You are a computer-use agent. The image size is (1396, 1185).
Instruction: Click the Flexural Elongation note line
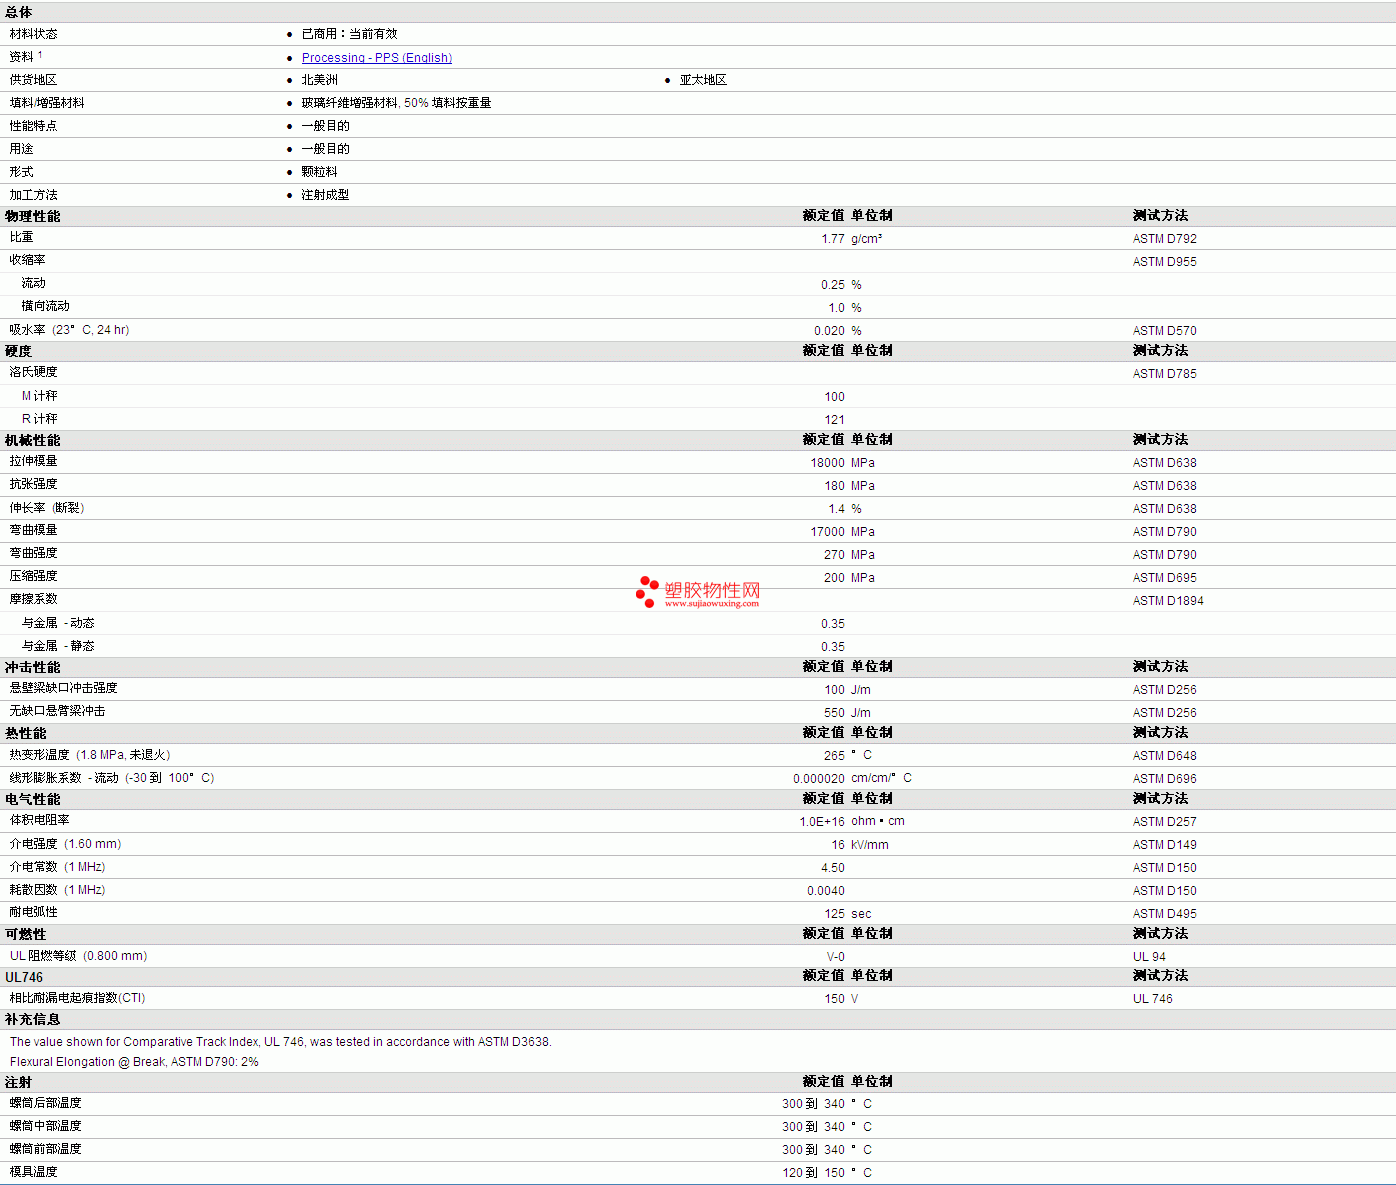pyautogui.click(x=134, y=1062)
